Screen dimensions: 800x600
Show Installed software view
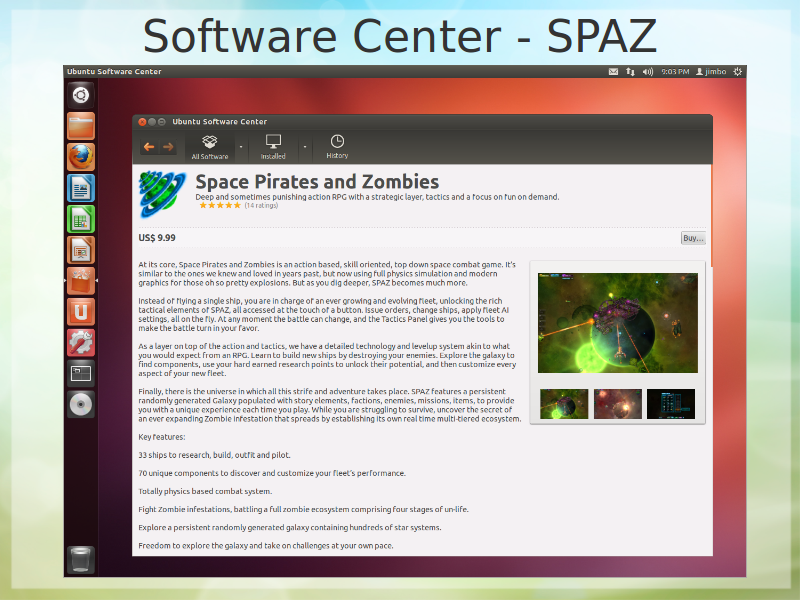(x=273, y=147)
